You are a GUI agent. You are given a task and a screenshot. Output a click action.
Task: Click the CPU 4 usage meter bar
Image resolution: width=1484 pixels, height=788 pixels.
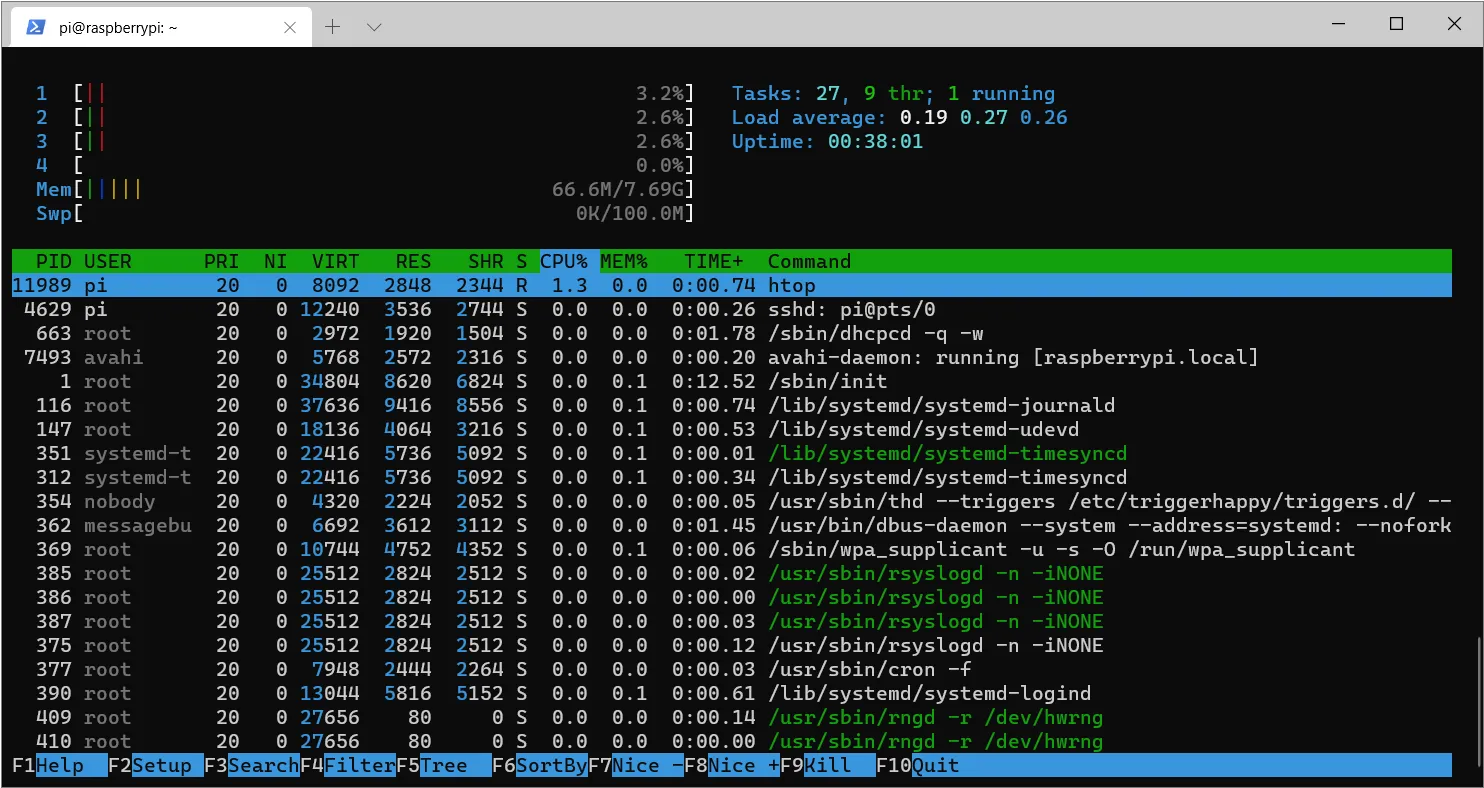click(384, 165)
